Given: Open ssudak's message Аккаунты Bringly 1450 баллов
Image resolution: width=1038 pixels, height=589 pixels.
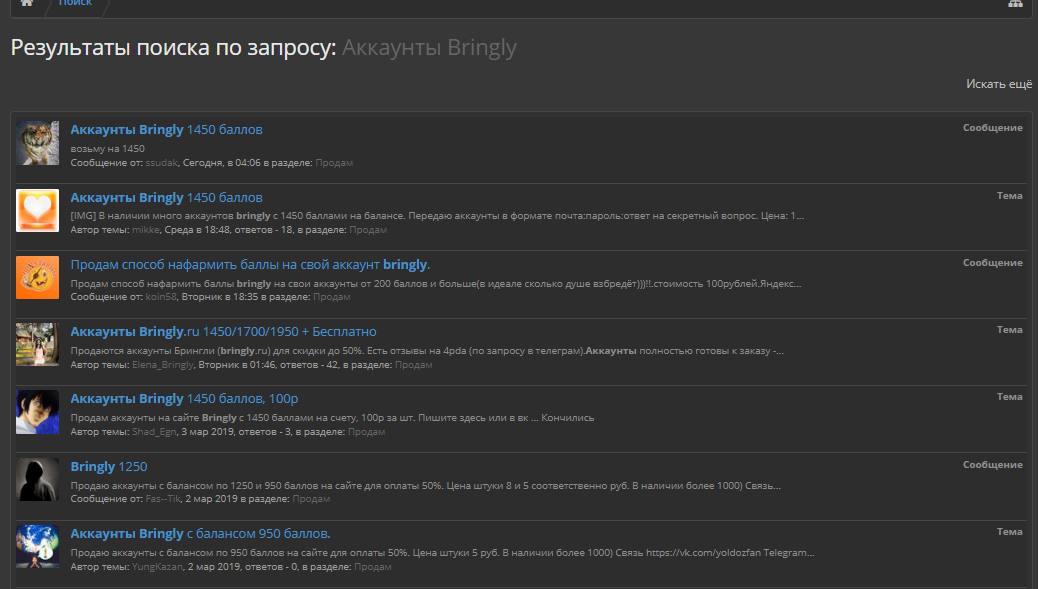Looking at the screenshot, I should pos(167,130).
